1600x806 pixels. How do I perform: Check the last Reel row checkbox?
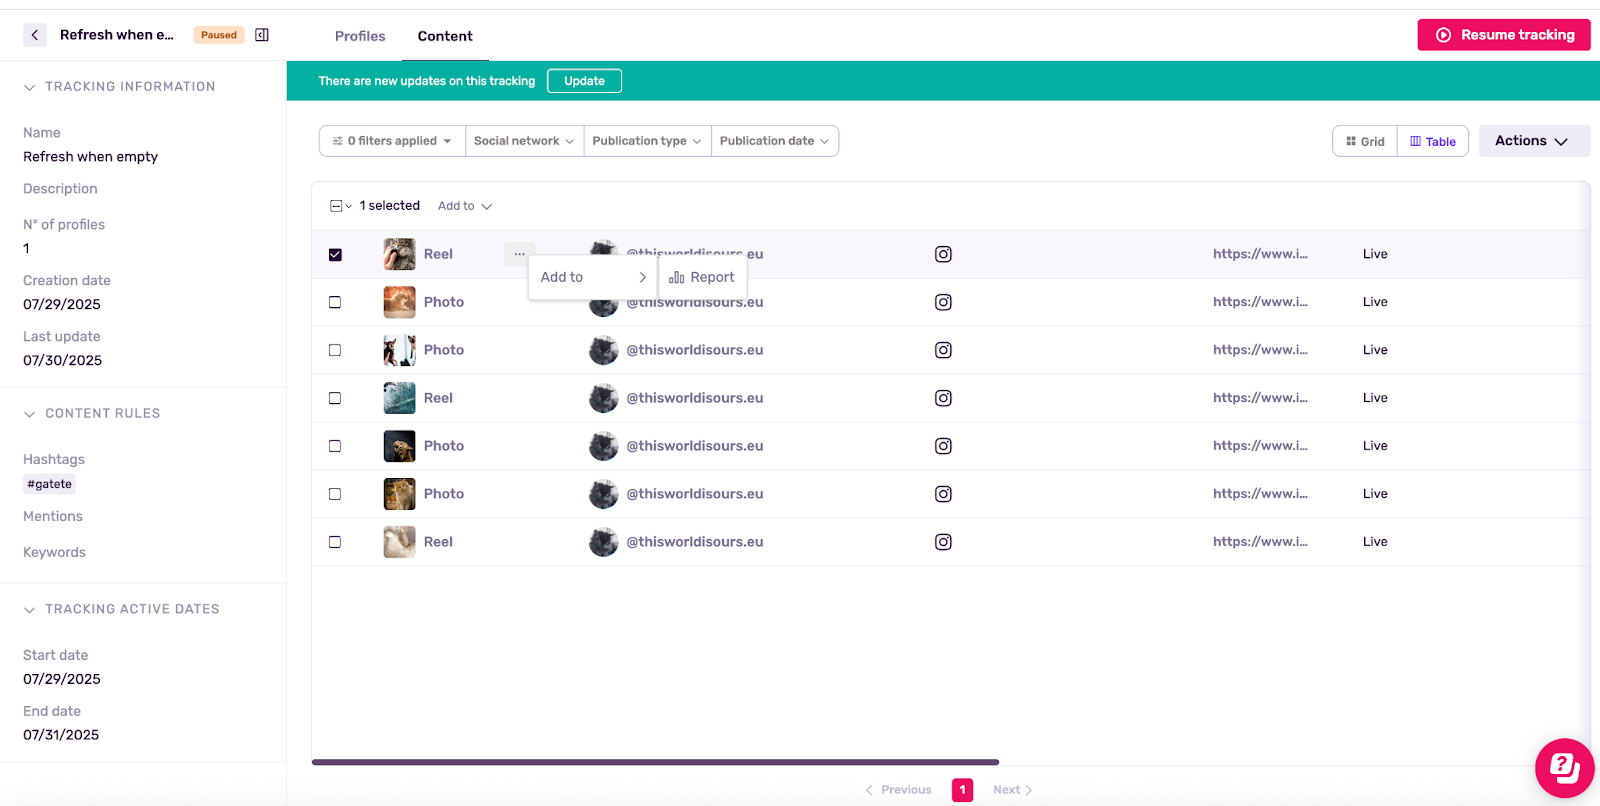(335, 542)
